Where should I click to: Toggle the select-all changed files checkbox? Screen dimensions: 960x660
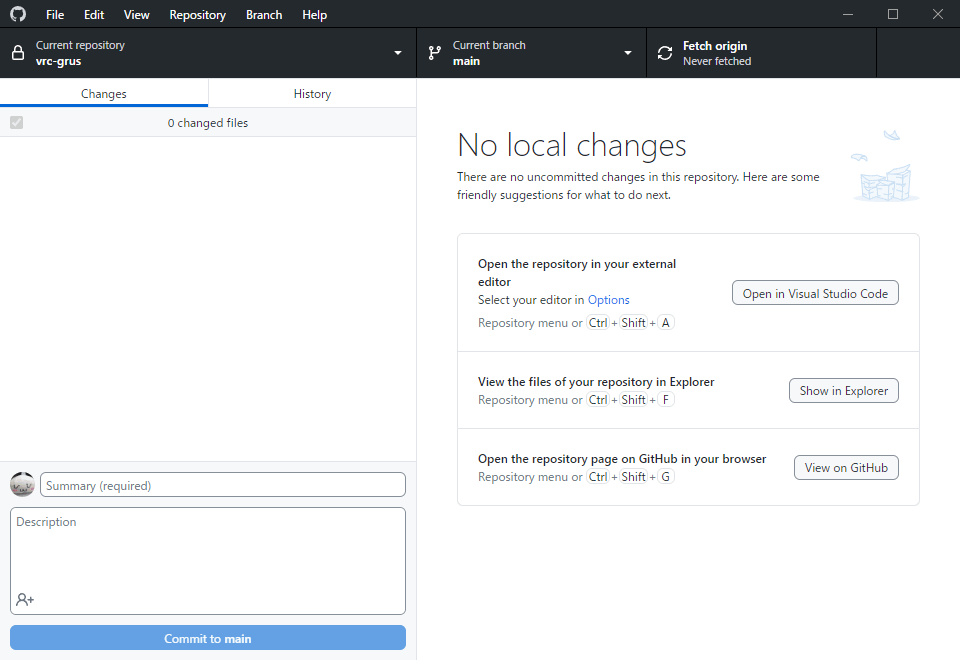point(17,122)
